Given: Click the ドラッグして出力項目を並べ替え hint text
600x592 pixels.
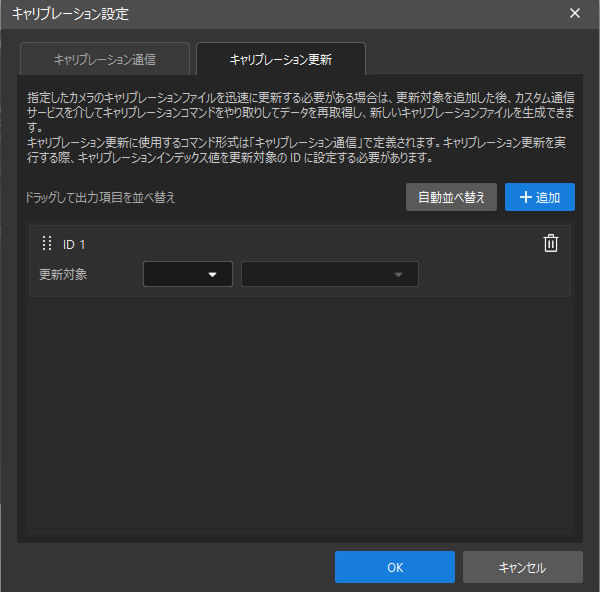Looking at the screenshot, I should (x=100, y=197).
